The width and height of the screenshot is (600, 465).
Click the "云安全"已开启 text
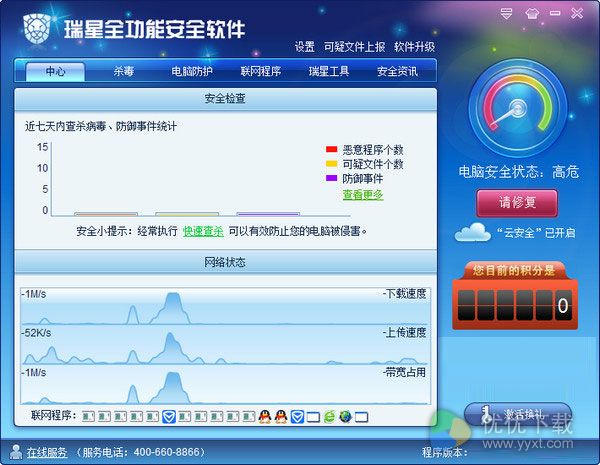click(536, 233)
